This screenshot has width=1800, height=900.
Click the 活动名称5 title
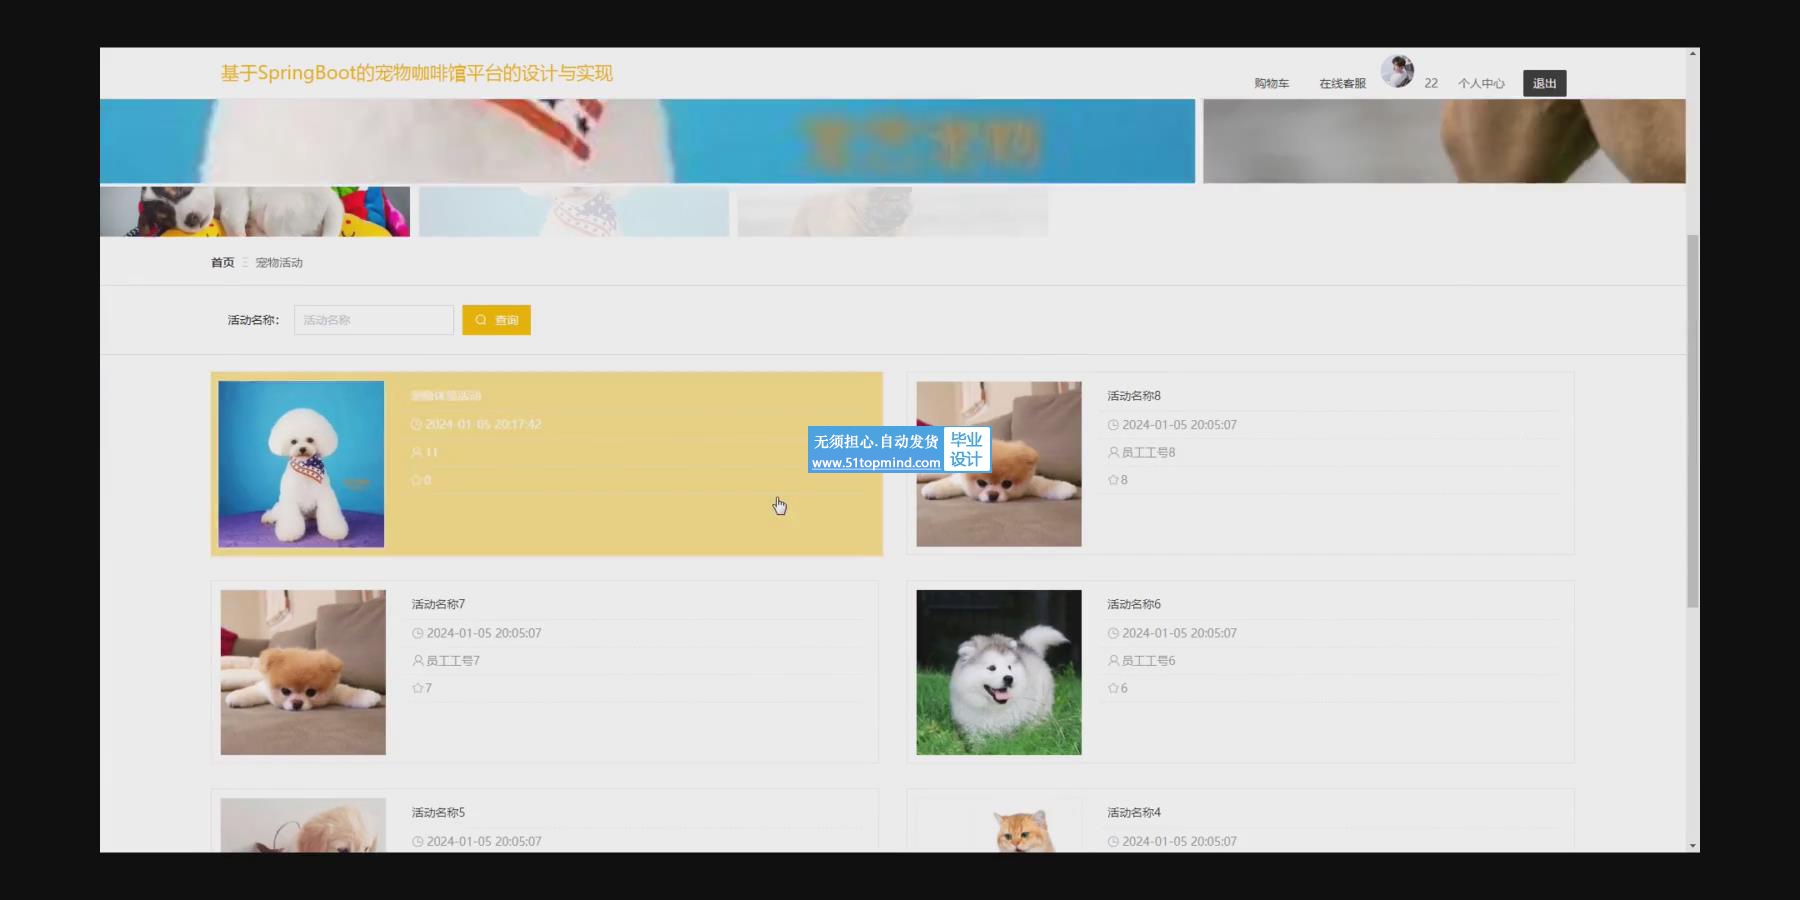click(438, 812)
